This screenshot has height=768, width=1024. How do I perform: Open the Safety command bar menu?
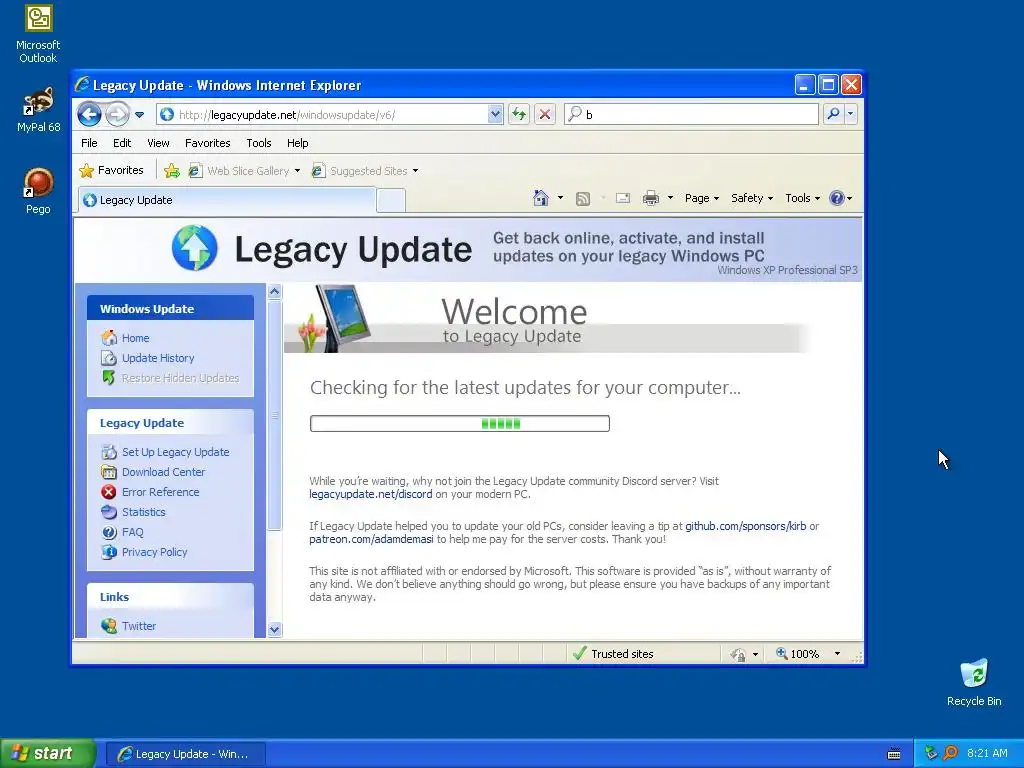point(752,198)
